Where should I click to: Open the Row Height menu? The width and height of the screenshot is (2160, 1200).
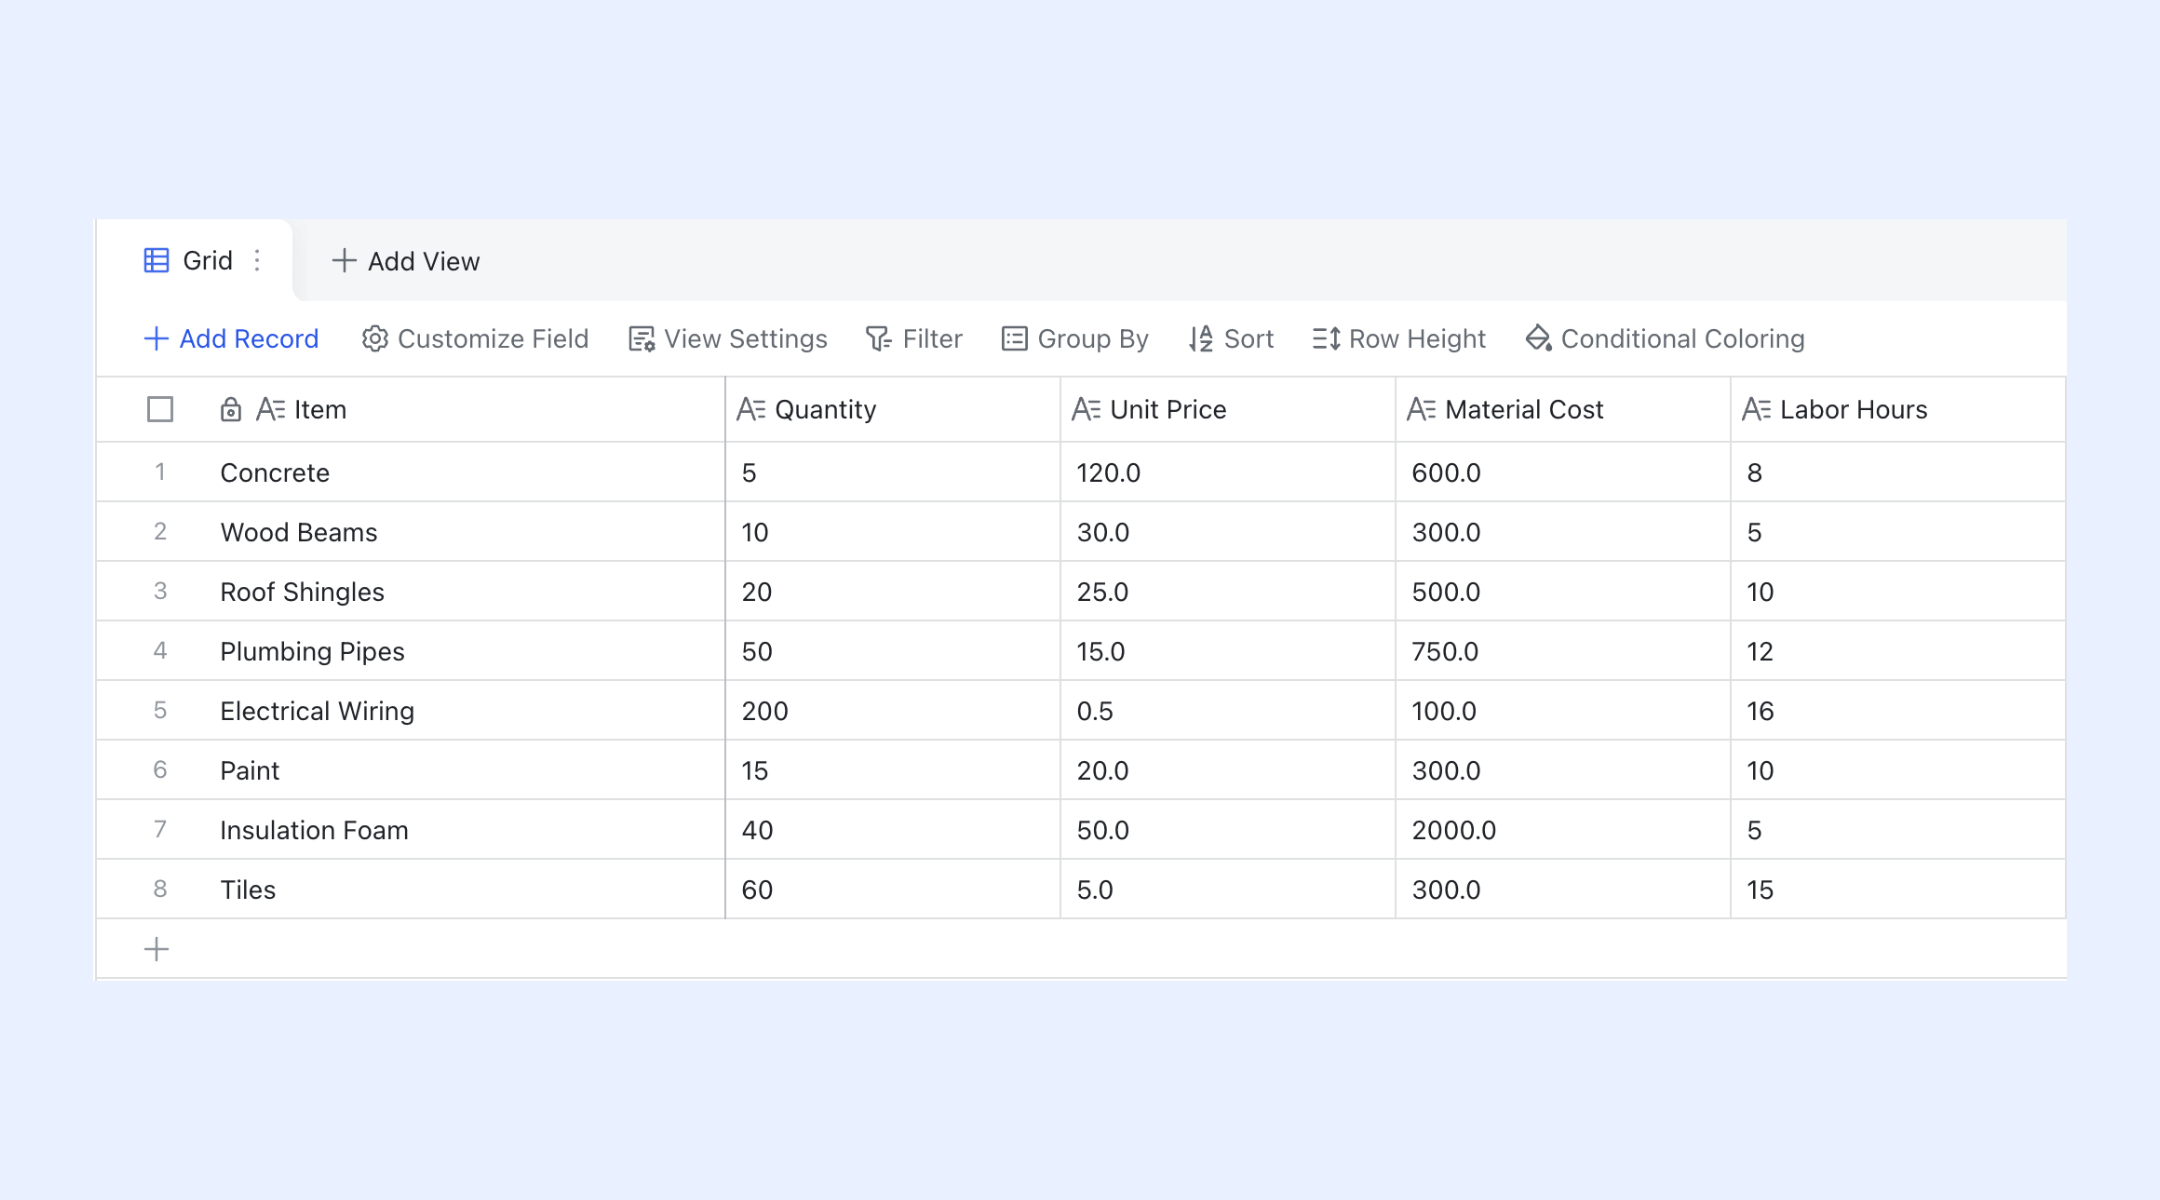pos(1399,339)
